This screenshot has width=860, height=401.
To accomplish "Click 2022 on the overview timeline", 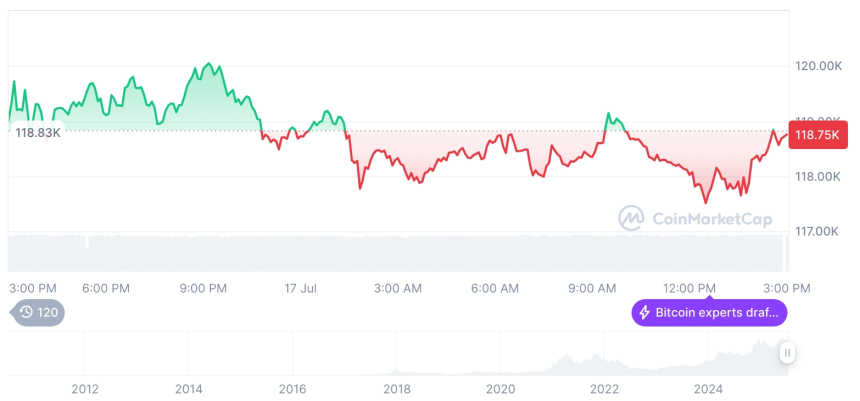I will click(x=604, y=388).
